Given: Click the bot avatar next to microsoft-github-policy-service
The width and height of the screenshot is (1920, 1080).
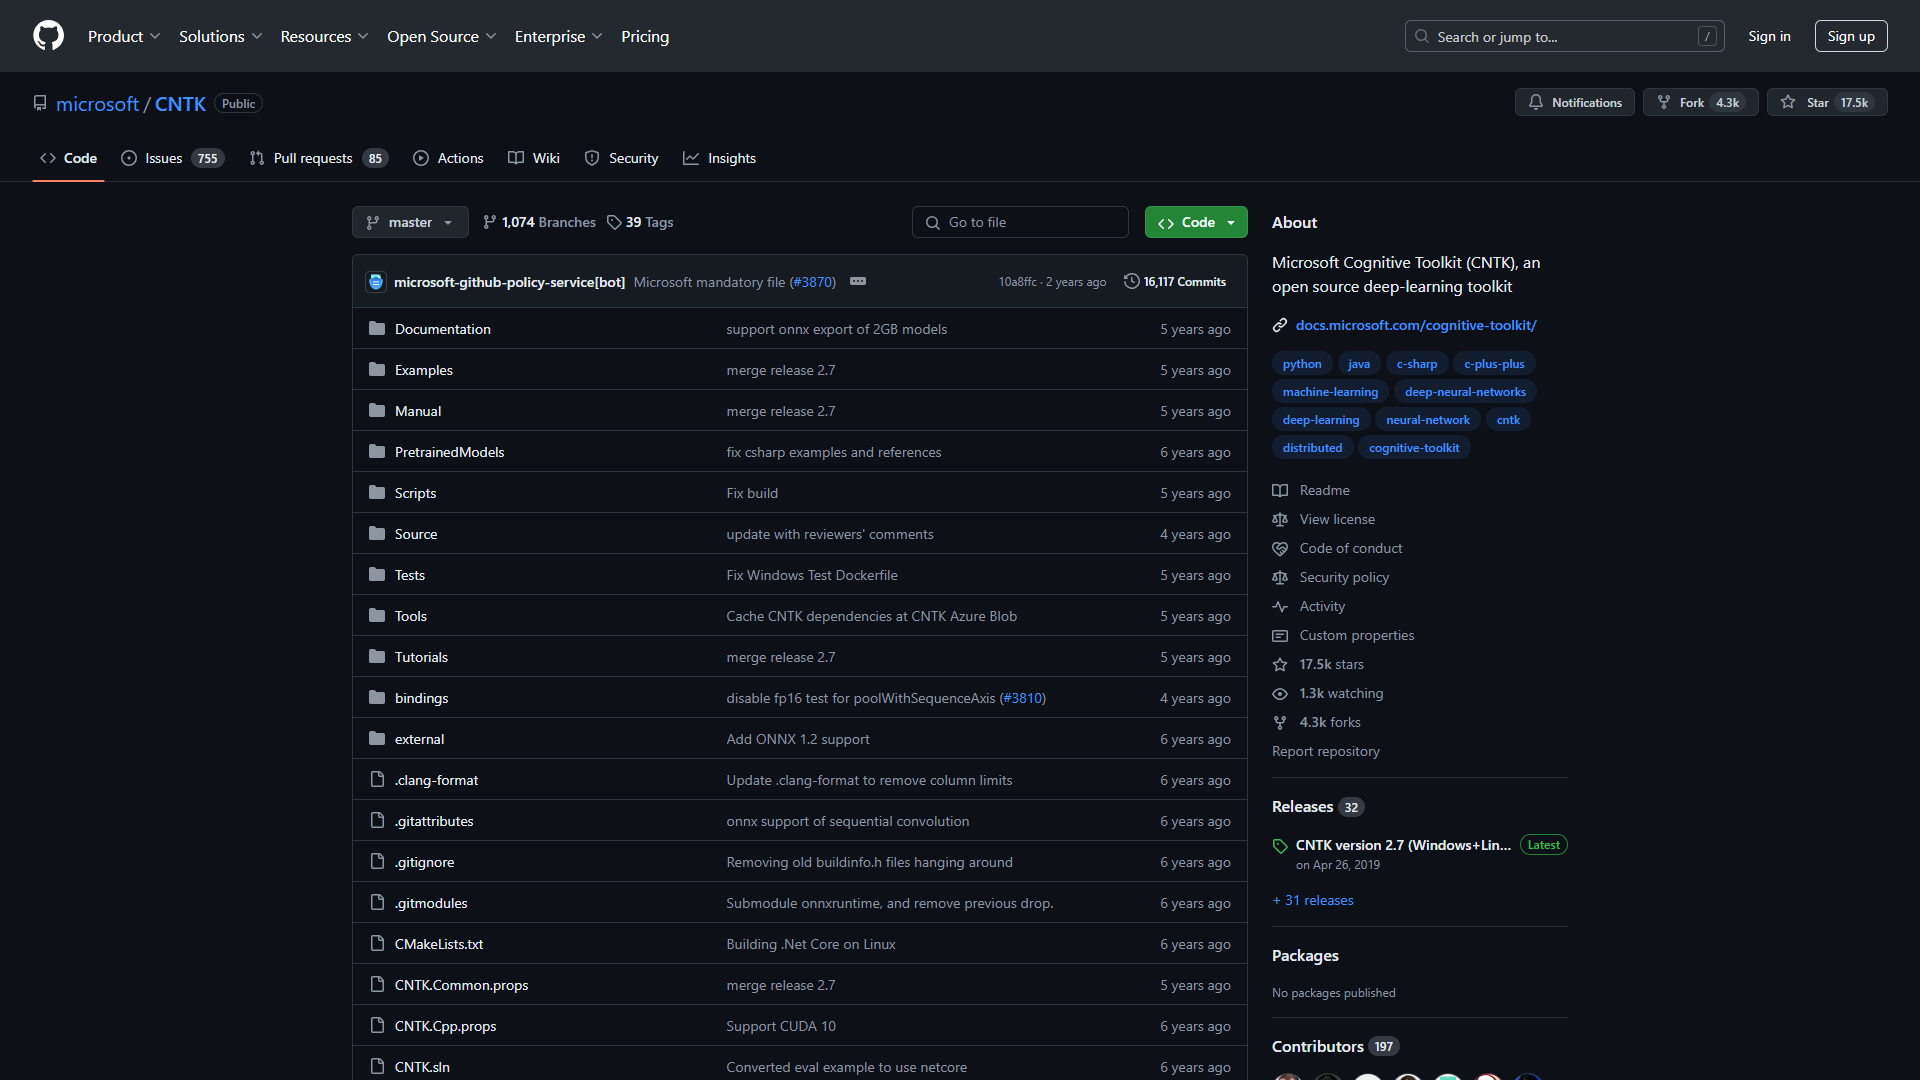Looking at the screenshot, I should [376, 281].
